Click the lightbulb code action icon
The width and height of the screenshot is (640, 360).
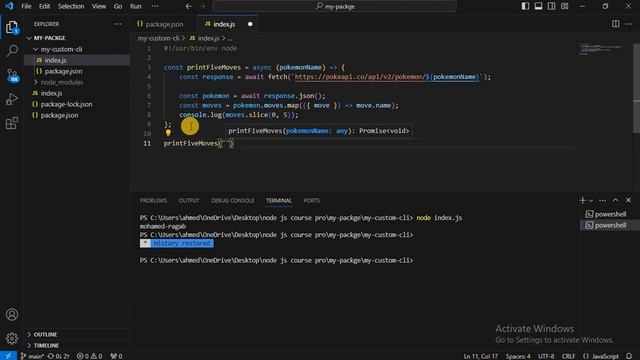click(x=168, y=132)
